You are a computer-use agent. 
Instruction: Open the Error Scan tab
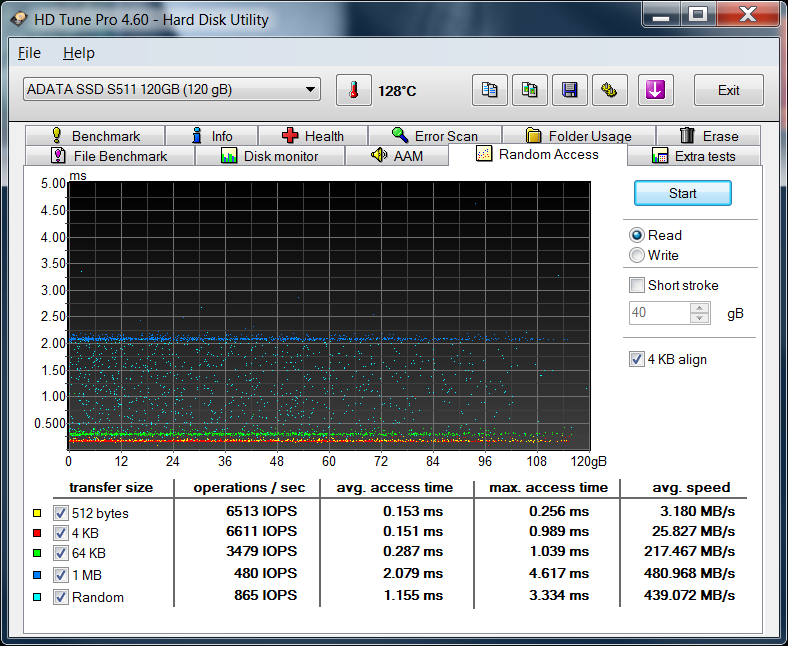(x=434, y=136)
